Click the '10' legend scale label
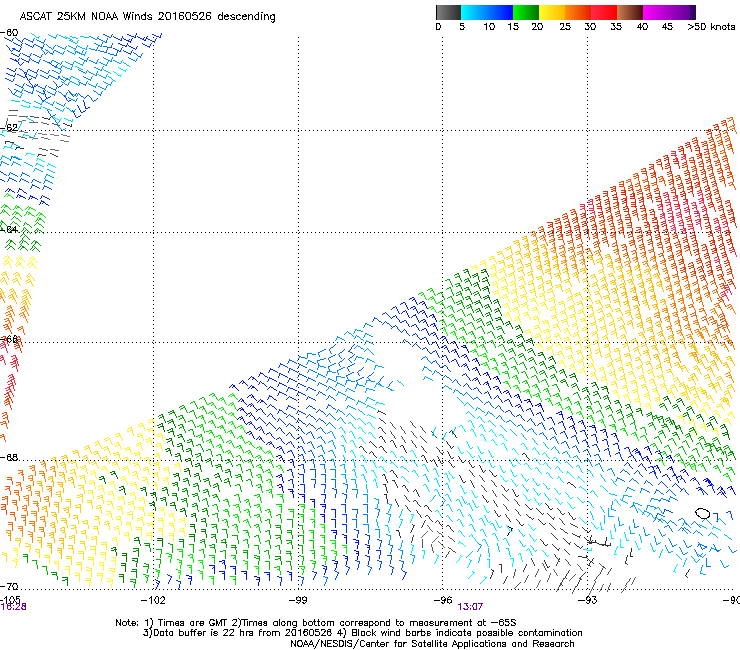Viewport: 740px width, 650px height. click(489, 27)
